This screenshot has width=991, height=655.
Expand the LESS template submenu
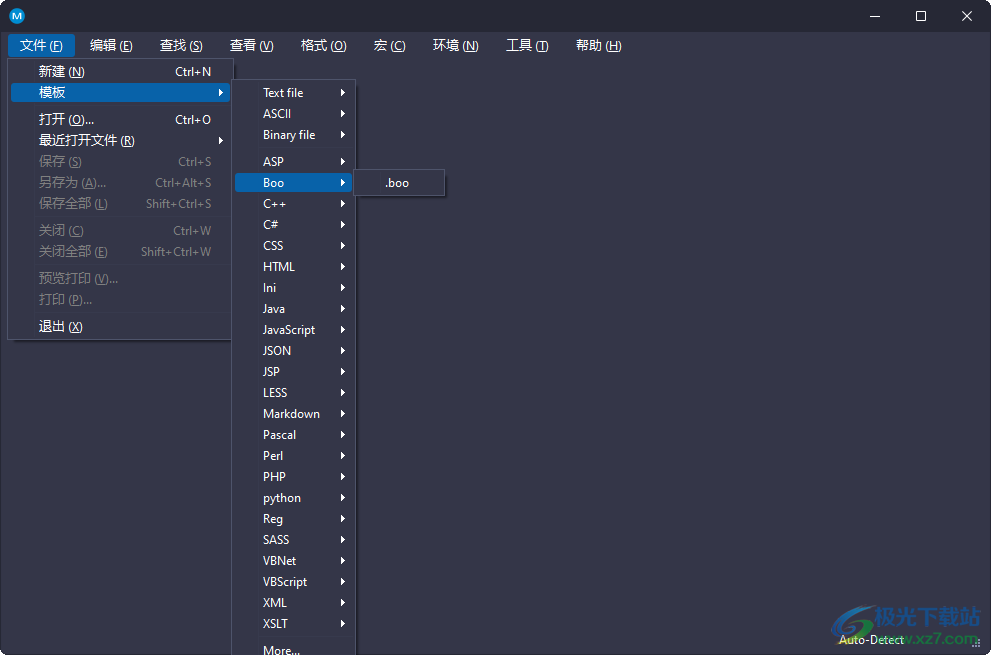(x=294, y=393)
